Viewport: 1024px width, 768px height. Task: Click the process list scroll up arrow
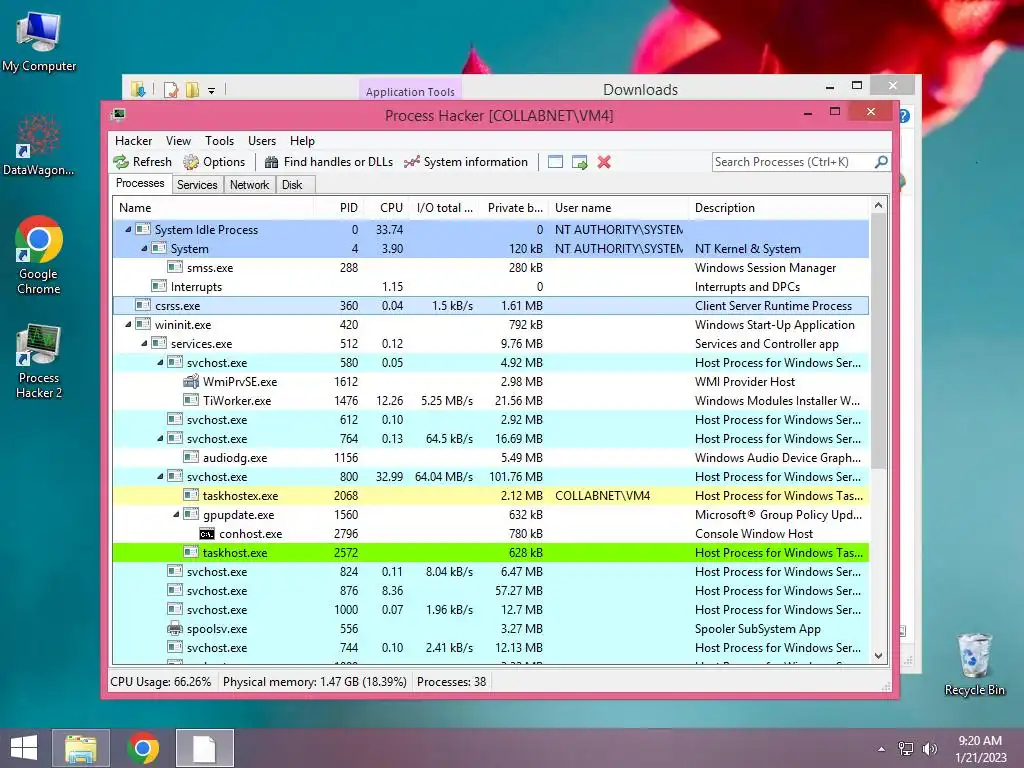878,206
